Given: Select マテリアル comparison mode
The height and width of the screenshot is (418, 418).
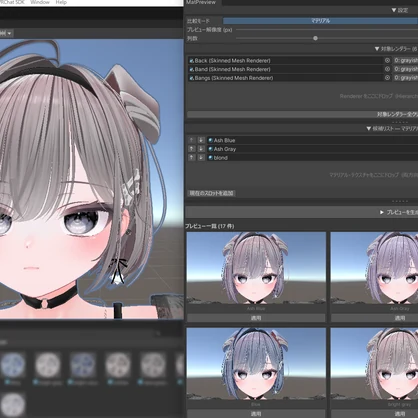Looking at the screenshot, I should click(x=320, y=21).
